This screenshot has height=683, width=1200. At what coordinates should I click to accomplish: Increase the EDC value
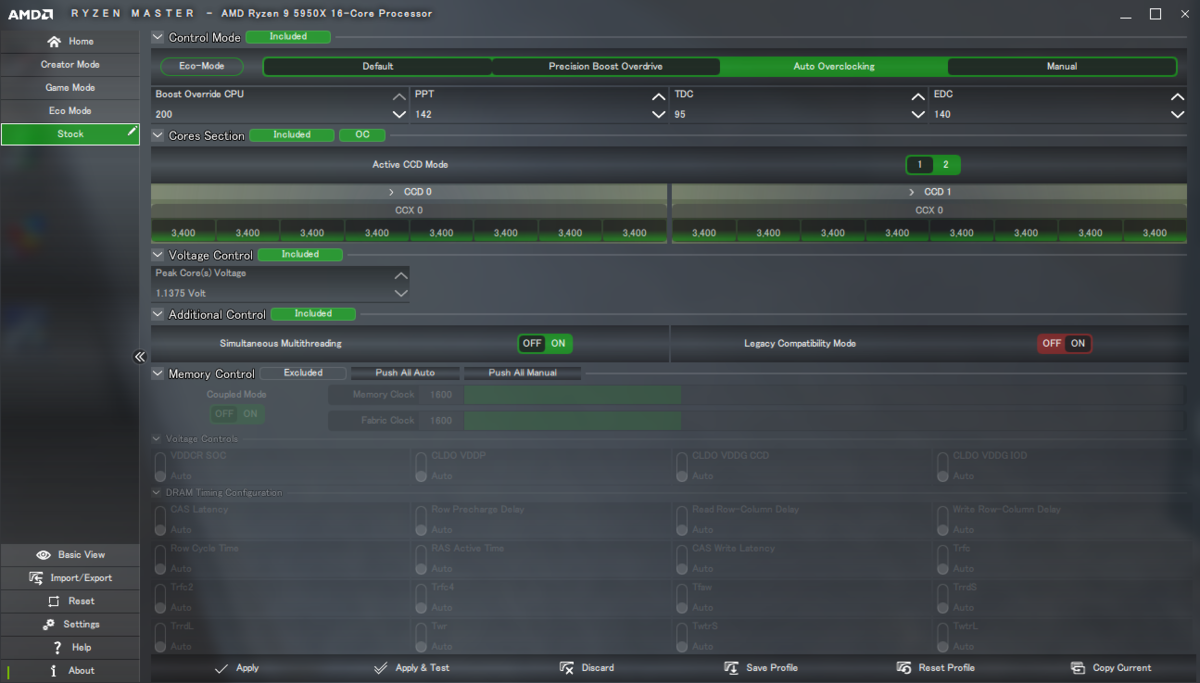coord(1177,97)
